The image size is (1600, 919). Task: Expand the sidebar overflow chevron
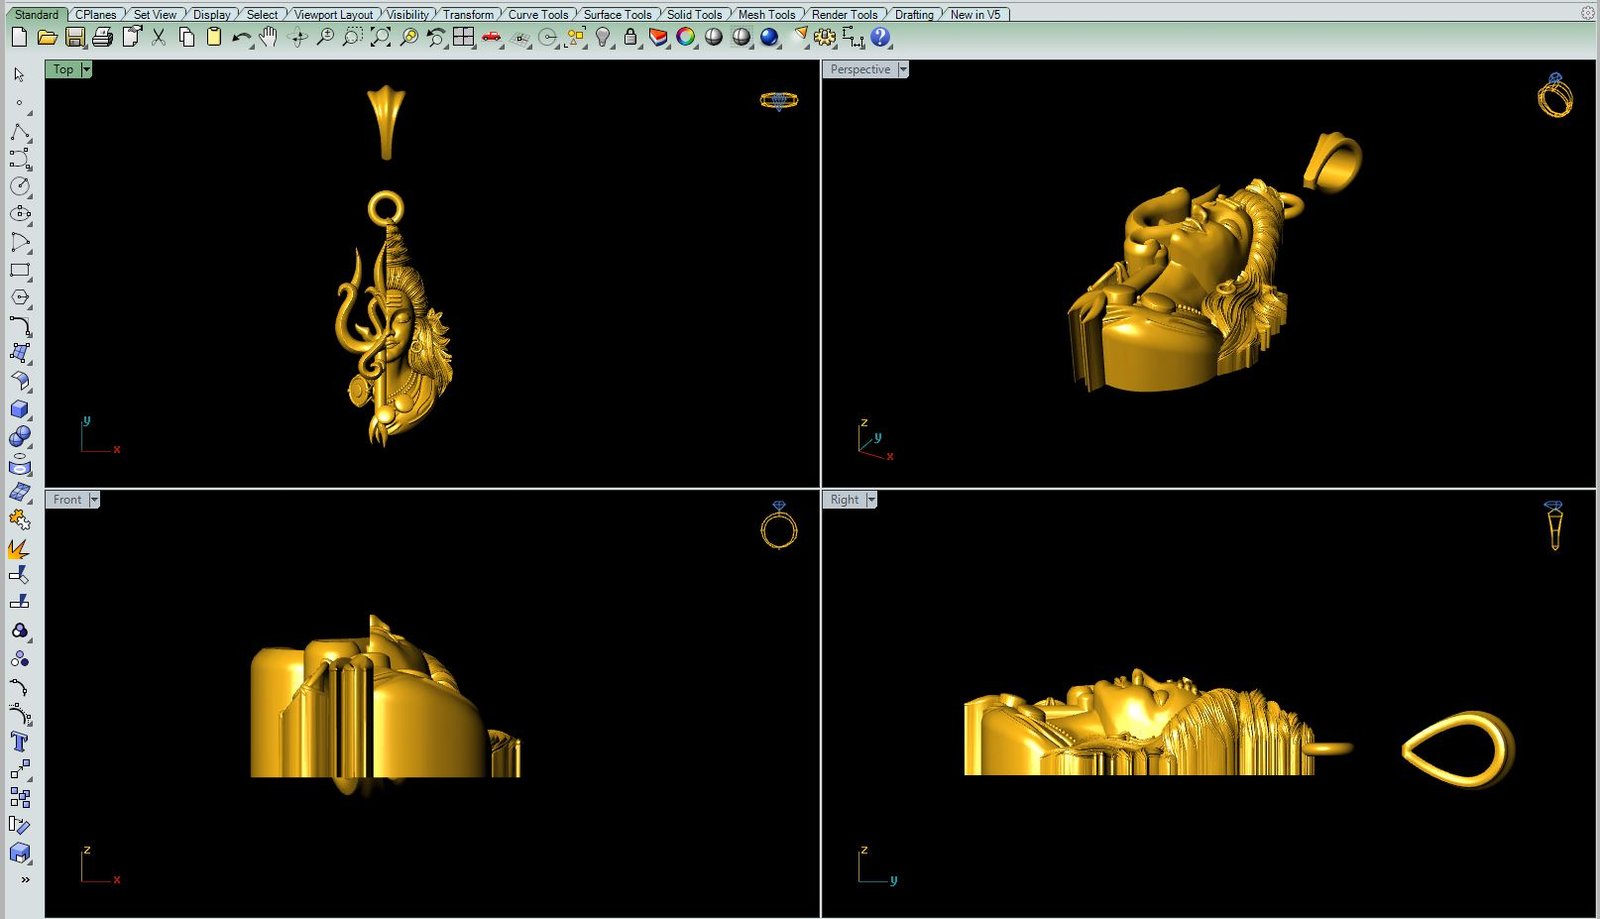click(25, 880)
